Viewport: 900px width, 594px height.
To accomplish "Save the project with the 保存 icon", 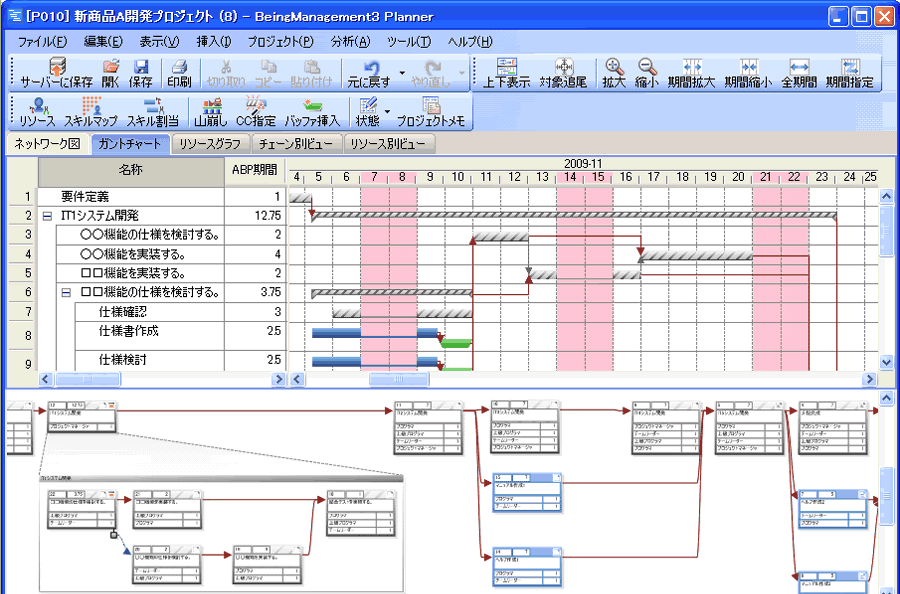I will [141, 73].
